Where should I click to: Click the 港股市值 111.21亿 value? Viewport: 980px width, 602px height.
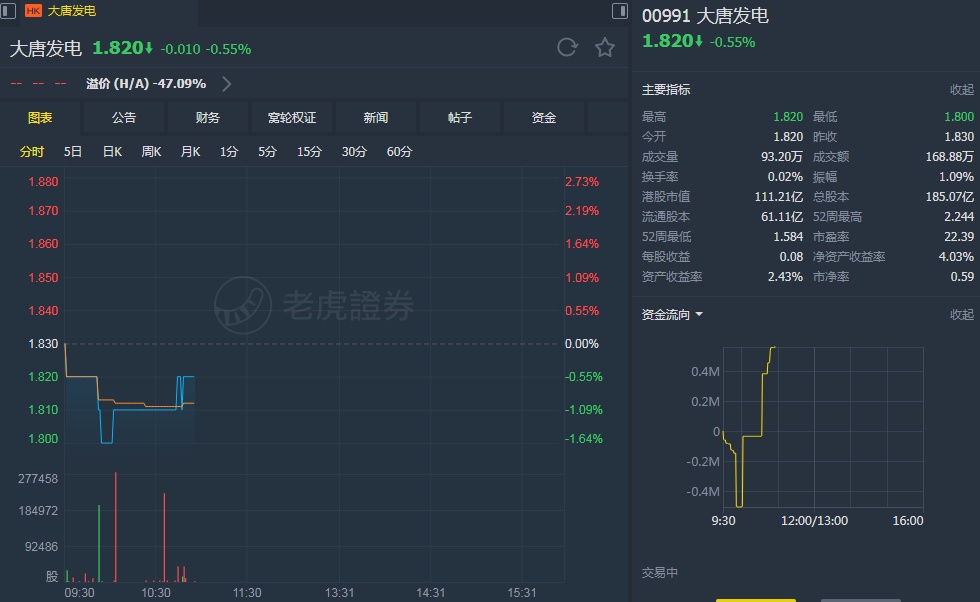(x=779, y=197)
